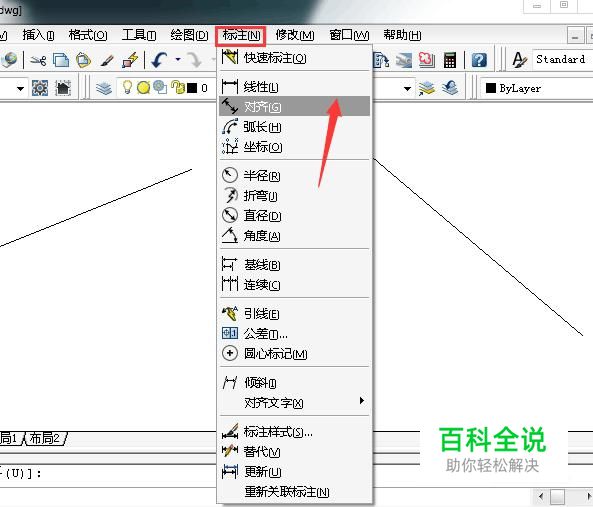Click the sheet set manager icon
Image resolution: width=593 pixels, height=507 pixels.
tap(404, 60)
